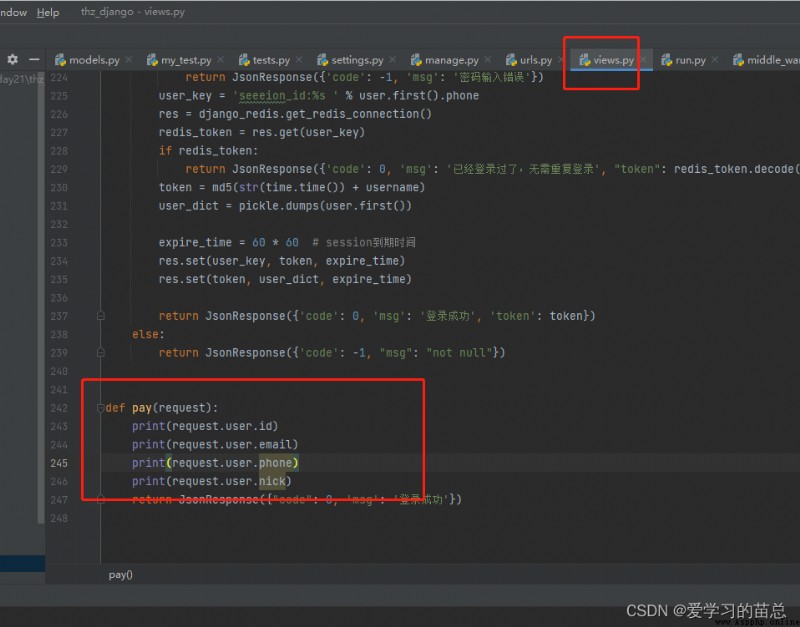
Task: Click the highlighted 'nick' attribute on line 246
Action: pos(272,481)
